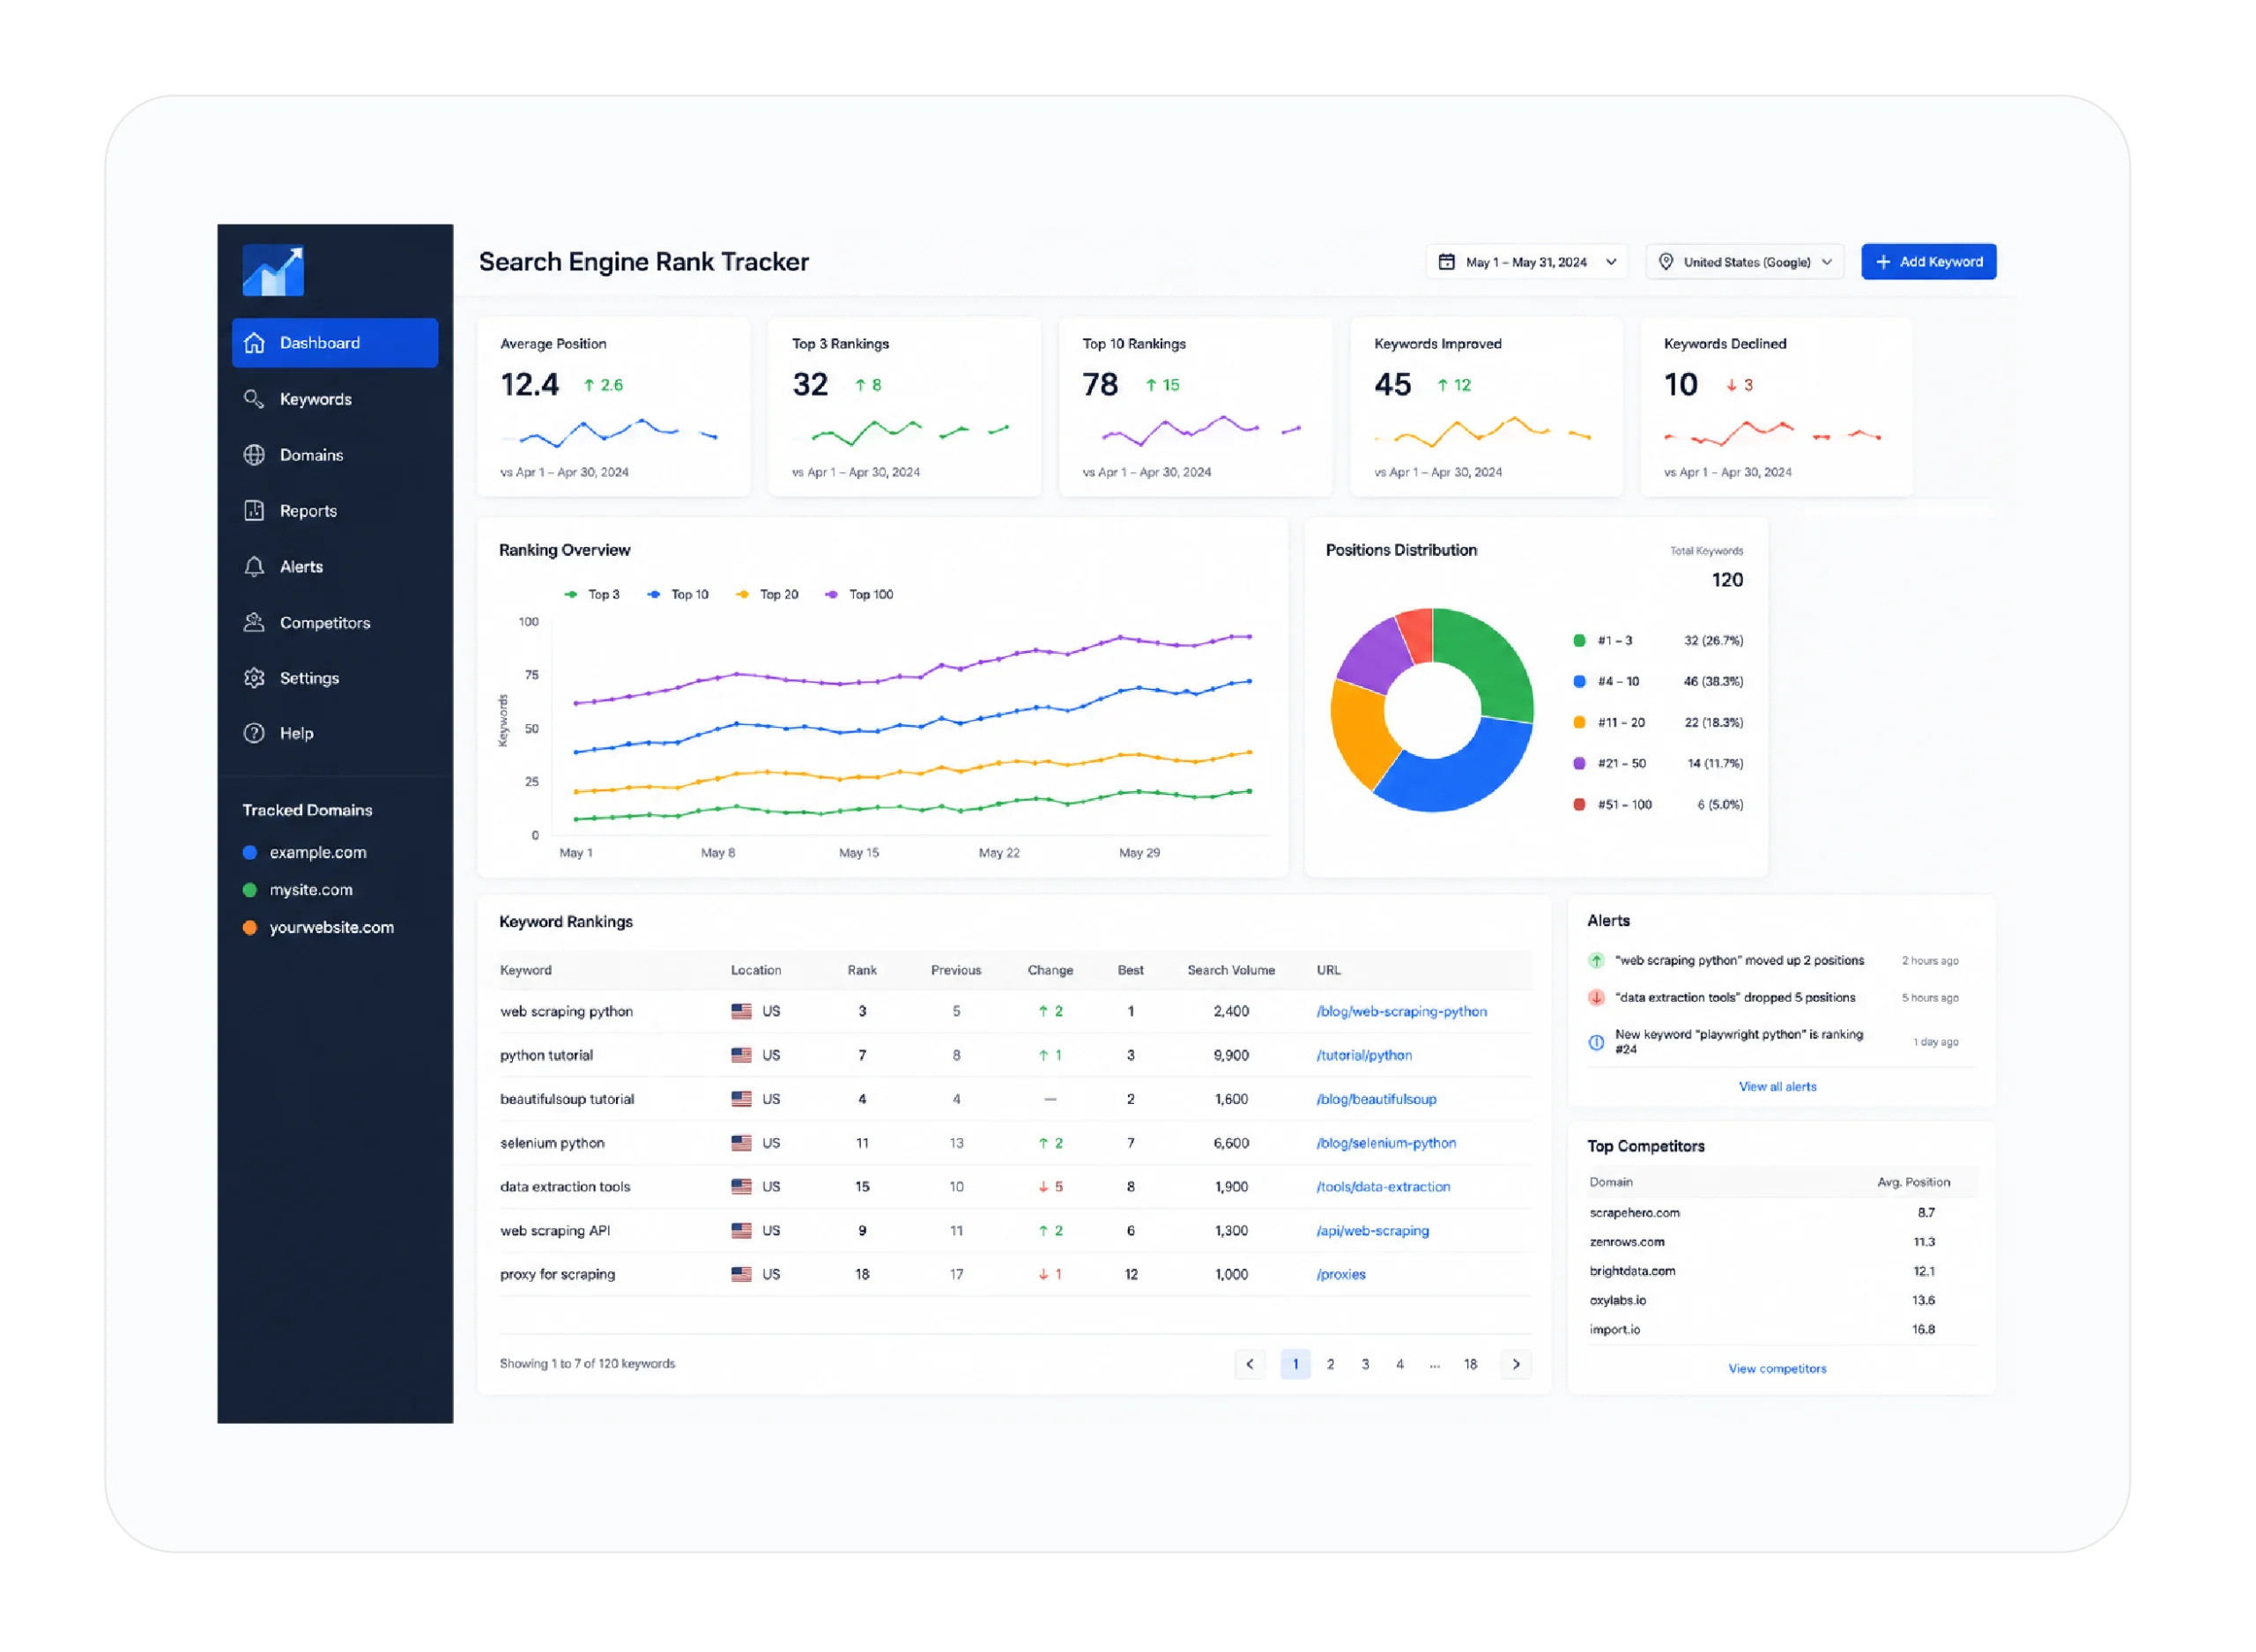Click the red #51 – 100 legend swatch
Viewport: 2256px width, 1652px height.
tap(1580, 805)
